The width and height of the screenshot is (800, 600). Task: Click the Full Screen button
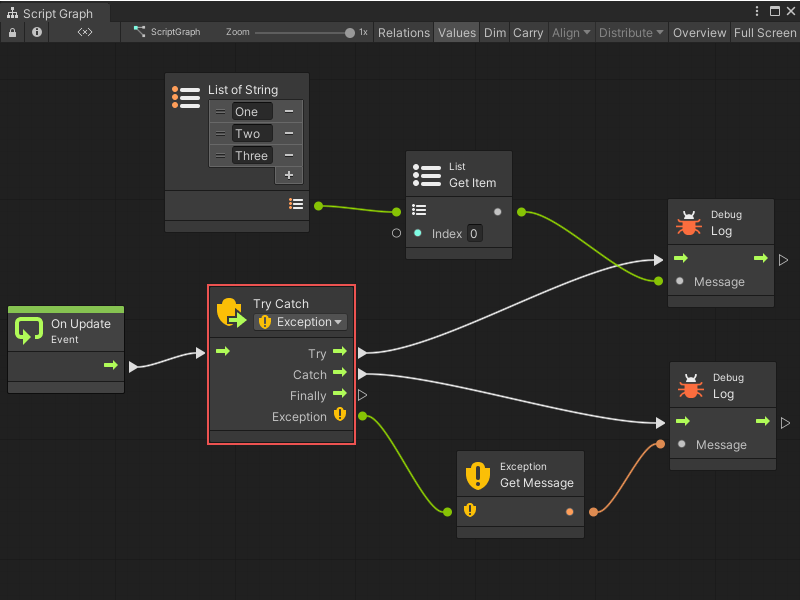pyautogui.click(x=764, y=32)
